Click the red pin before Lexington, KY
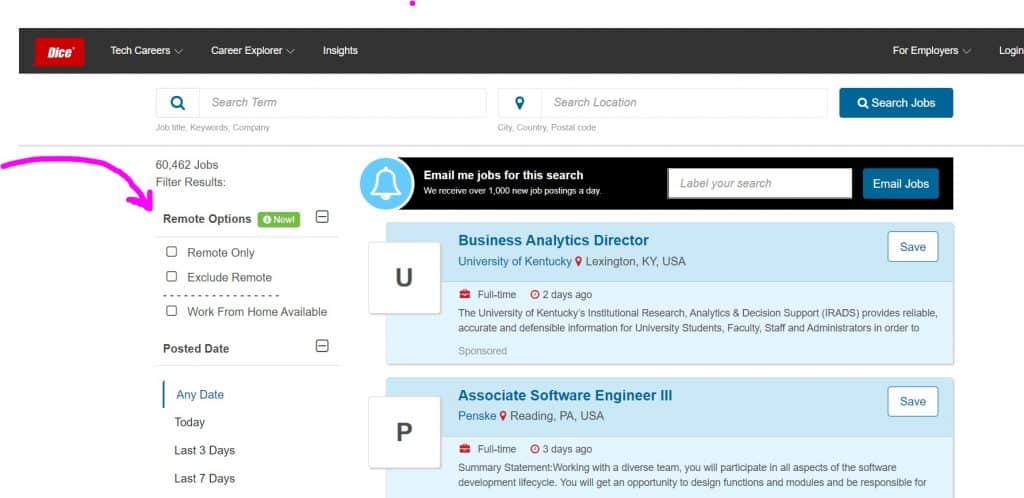1024x498 pixels. tap(578, 262)
